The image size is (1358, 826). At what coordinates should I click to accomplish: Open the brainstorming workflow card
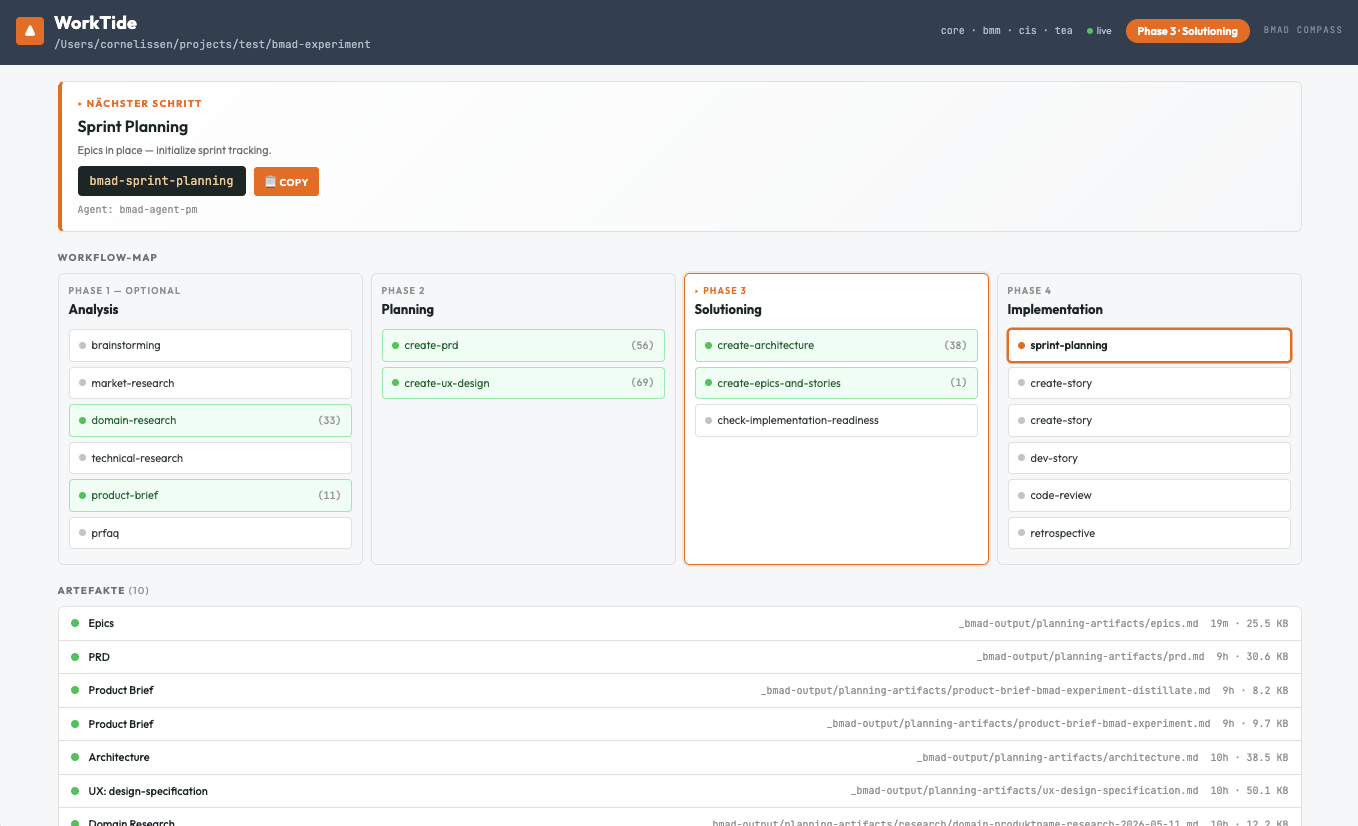click(x=210, y=345)
